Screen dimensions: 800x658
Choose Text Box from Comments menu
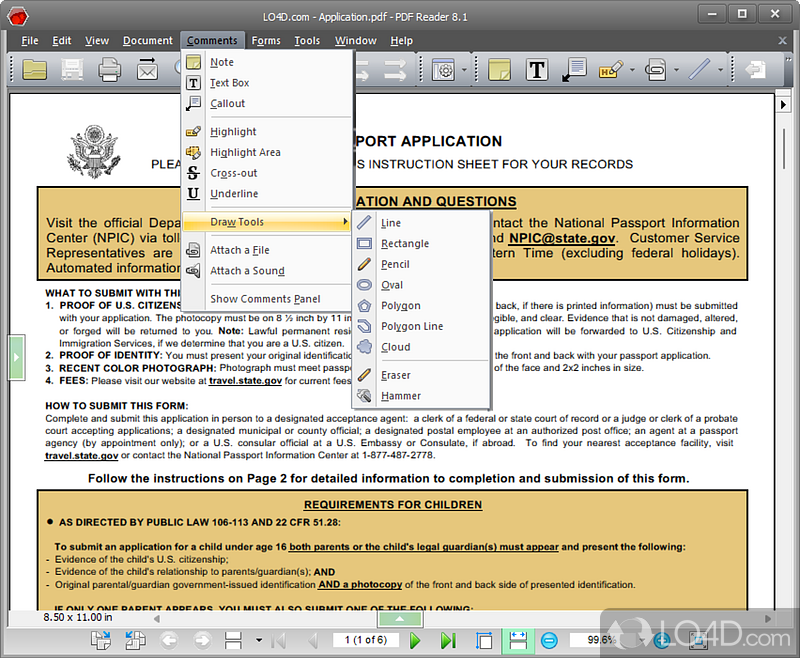click(267, 83)
